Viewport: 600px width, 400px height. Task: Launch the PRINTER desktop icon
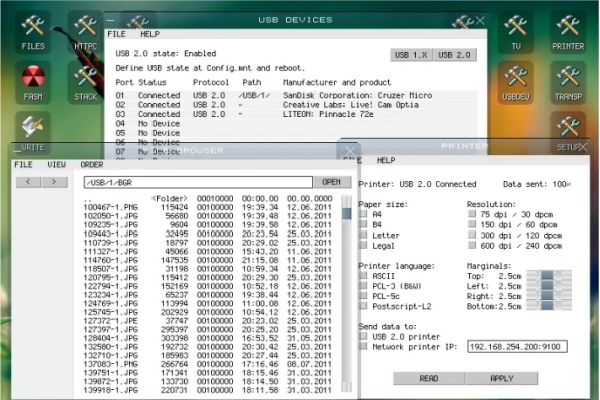[568, 29]
